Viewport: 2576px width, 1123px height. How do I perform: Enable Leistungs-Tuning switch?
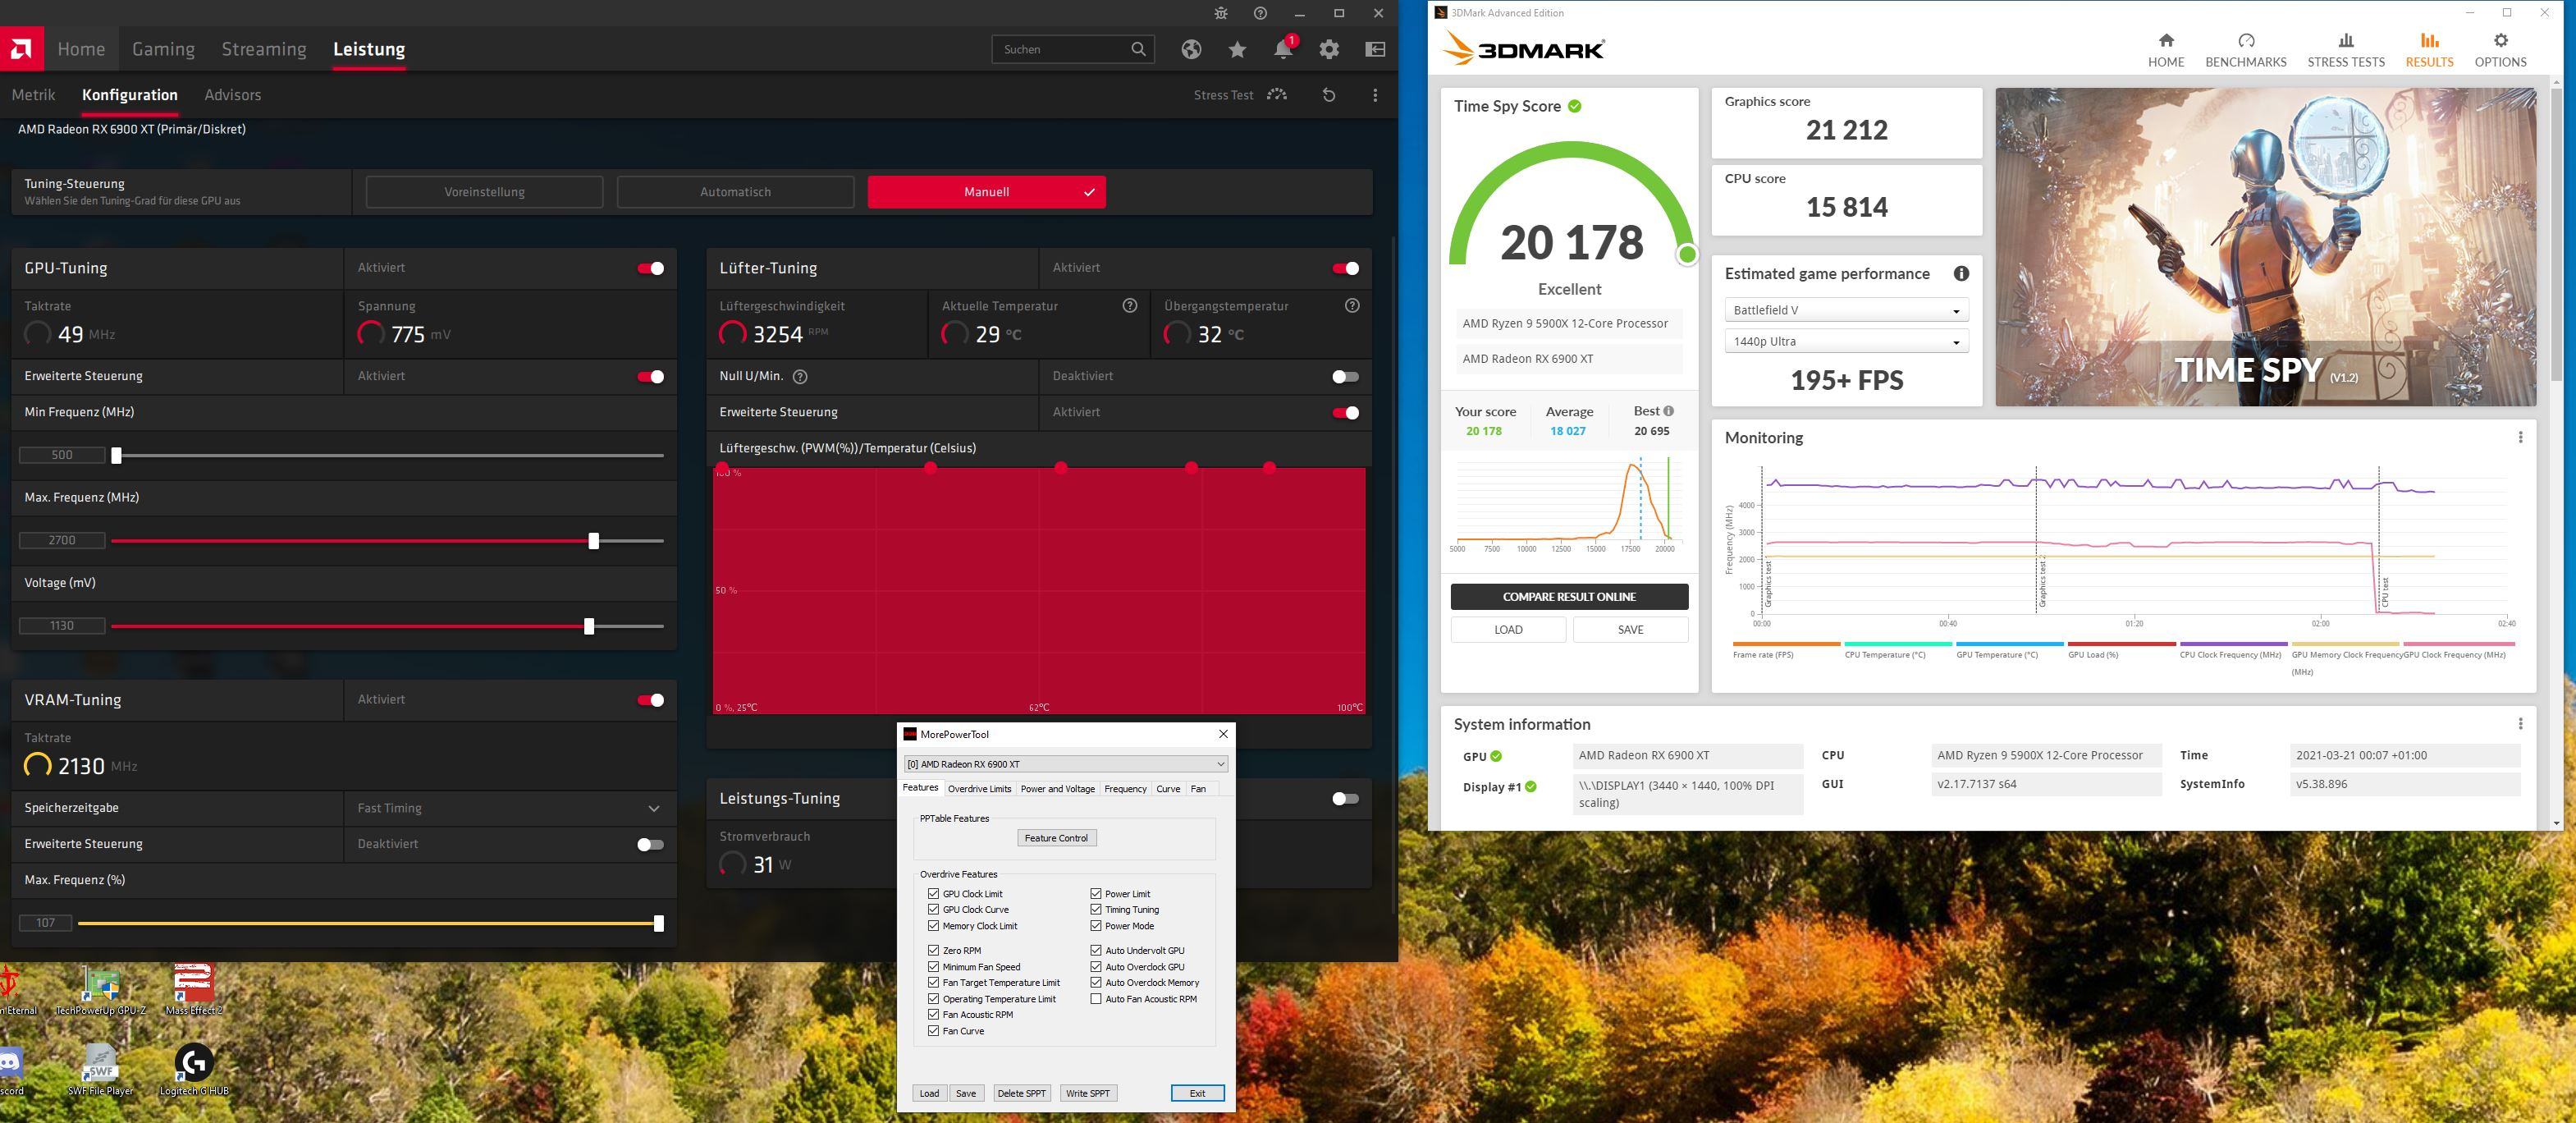tap(1345, 798)
